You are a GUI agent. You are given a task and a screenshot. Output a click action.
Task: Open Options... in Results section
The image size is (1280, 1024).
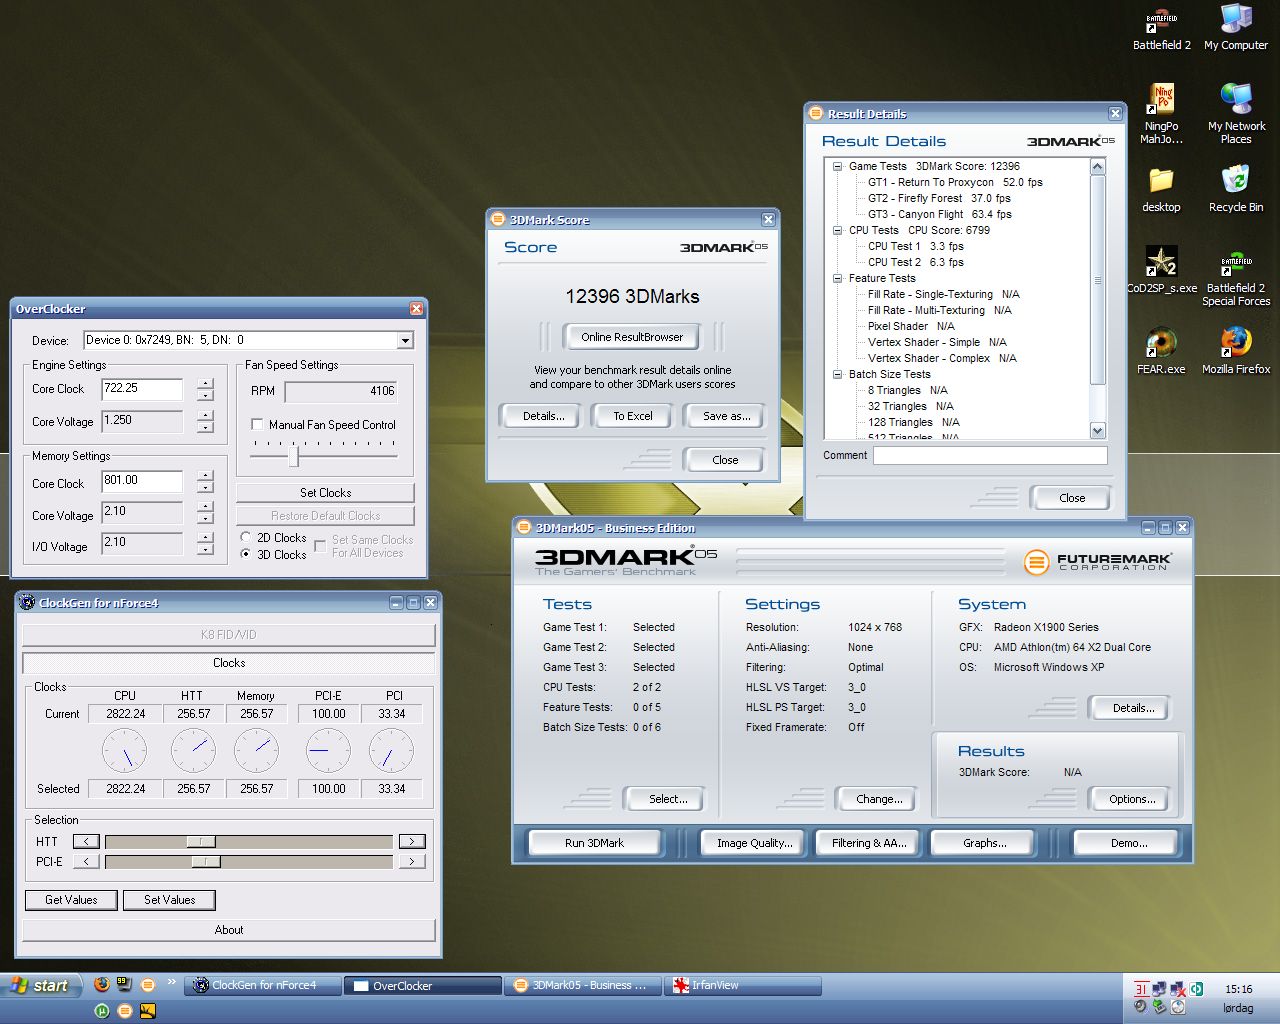click(x=1131, y=799)
